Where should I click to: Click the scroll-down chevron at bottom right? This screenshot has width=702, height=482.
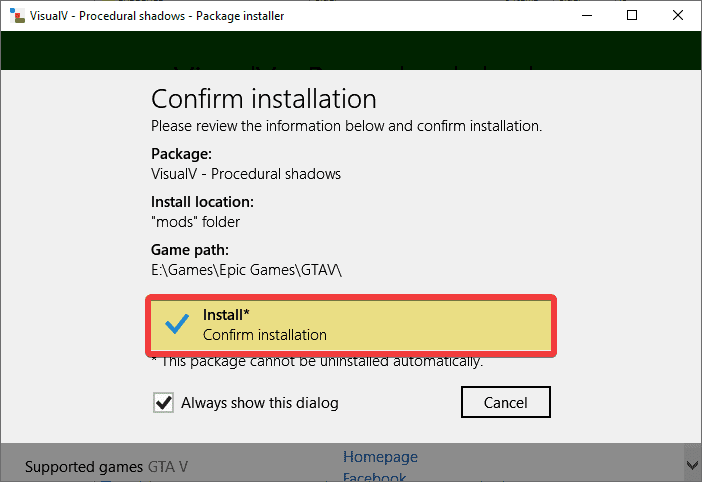point(691,465)
